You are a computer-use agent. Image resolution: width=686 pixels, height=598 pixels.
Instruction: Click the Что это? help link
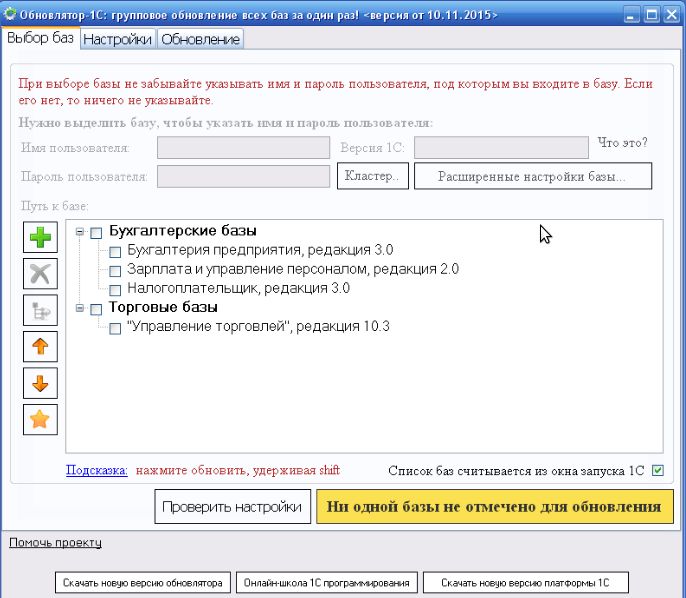(x=622, y=143)
